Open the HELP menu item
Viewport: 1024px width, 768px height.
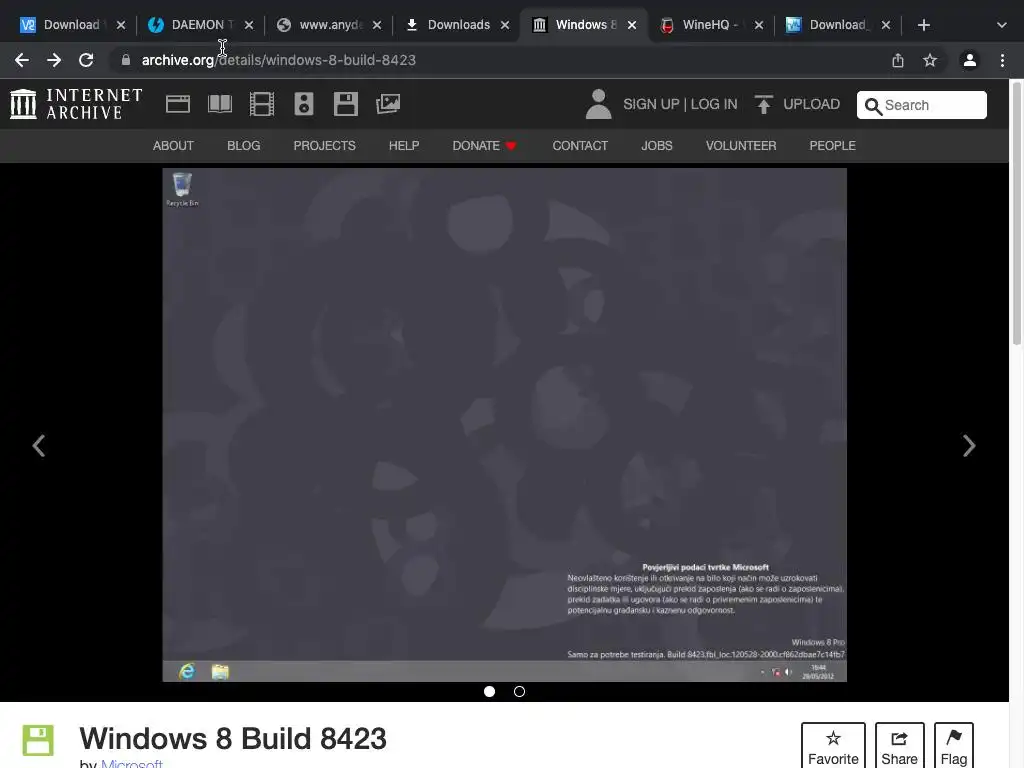coord(404,146)
